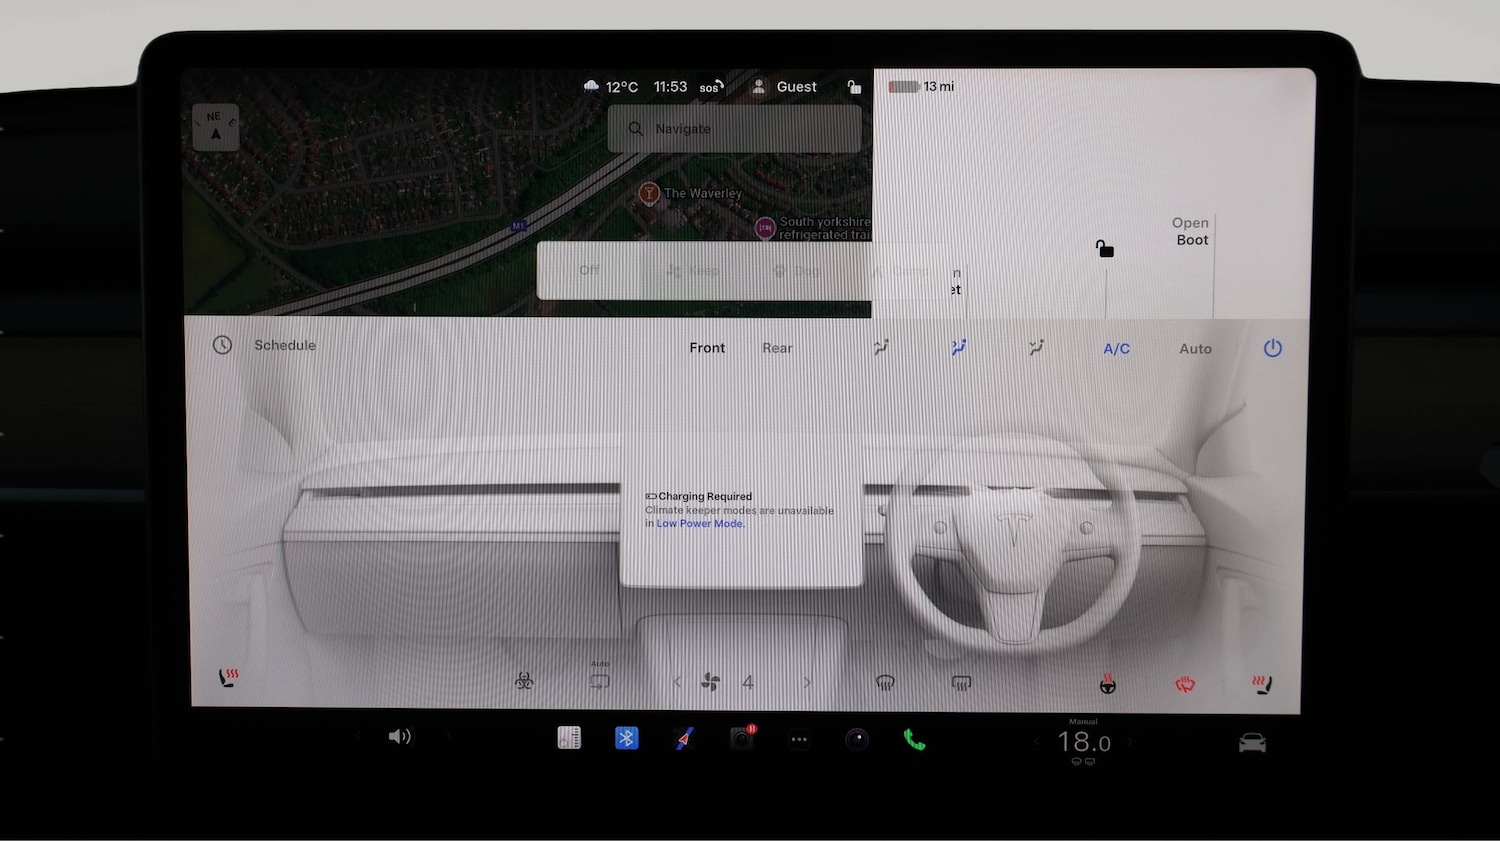Enable Auto climate mode
The height and width of the screenshot is (841, 1500).
coord(1195,348)
